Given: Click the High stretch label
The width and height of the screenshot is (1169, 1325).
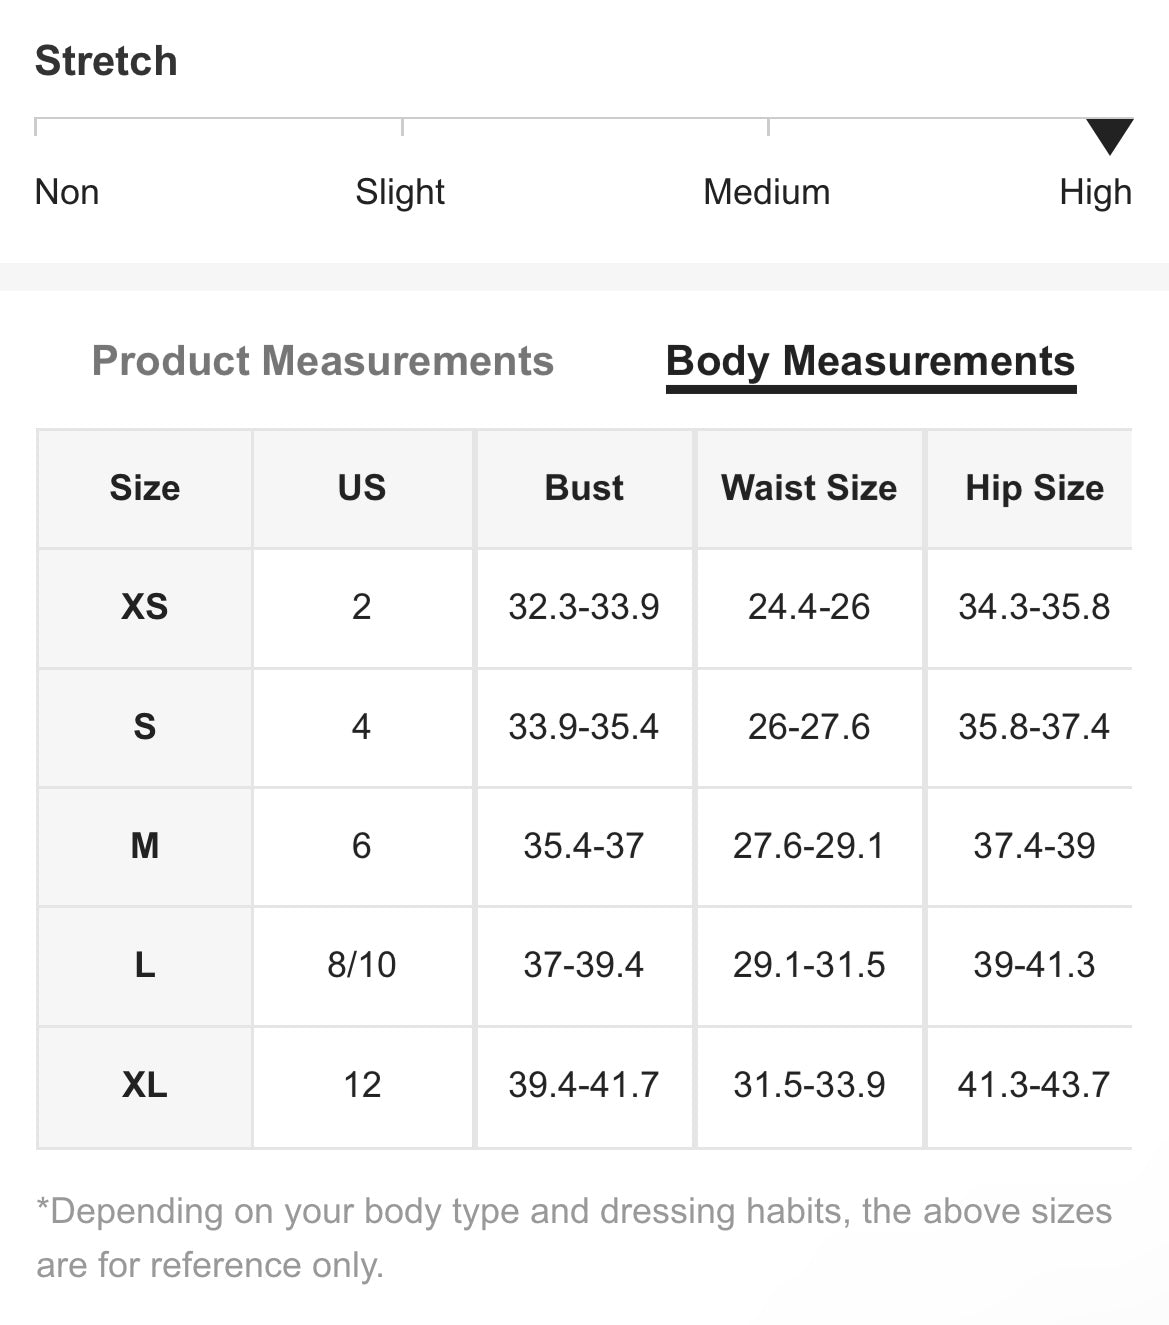Looking at the screenshot, I should click(1095, 192).
